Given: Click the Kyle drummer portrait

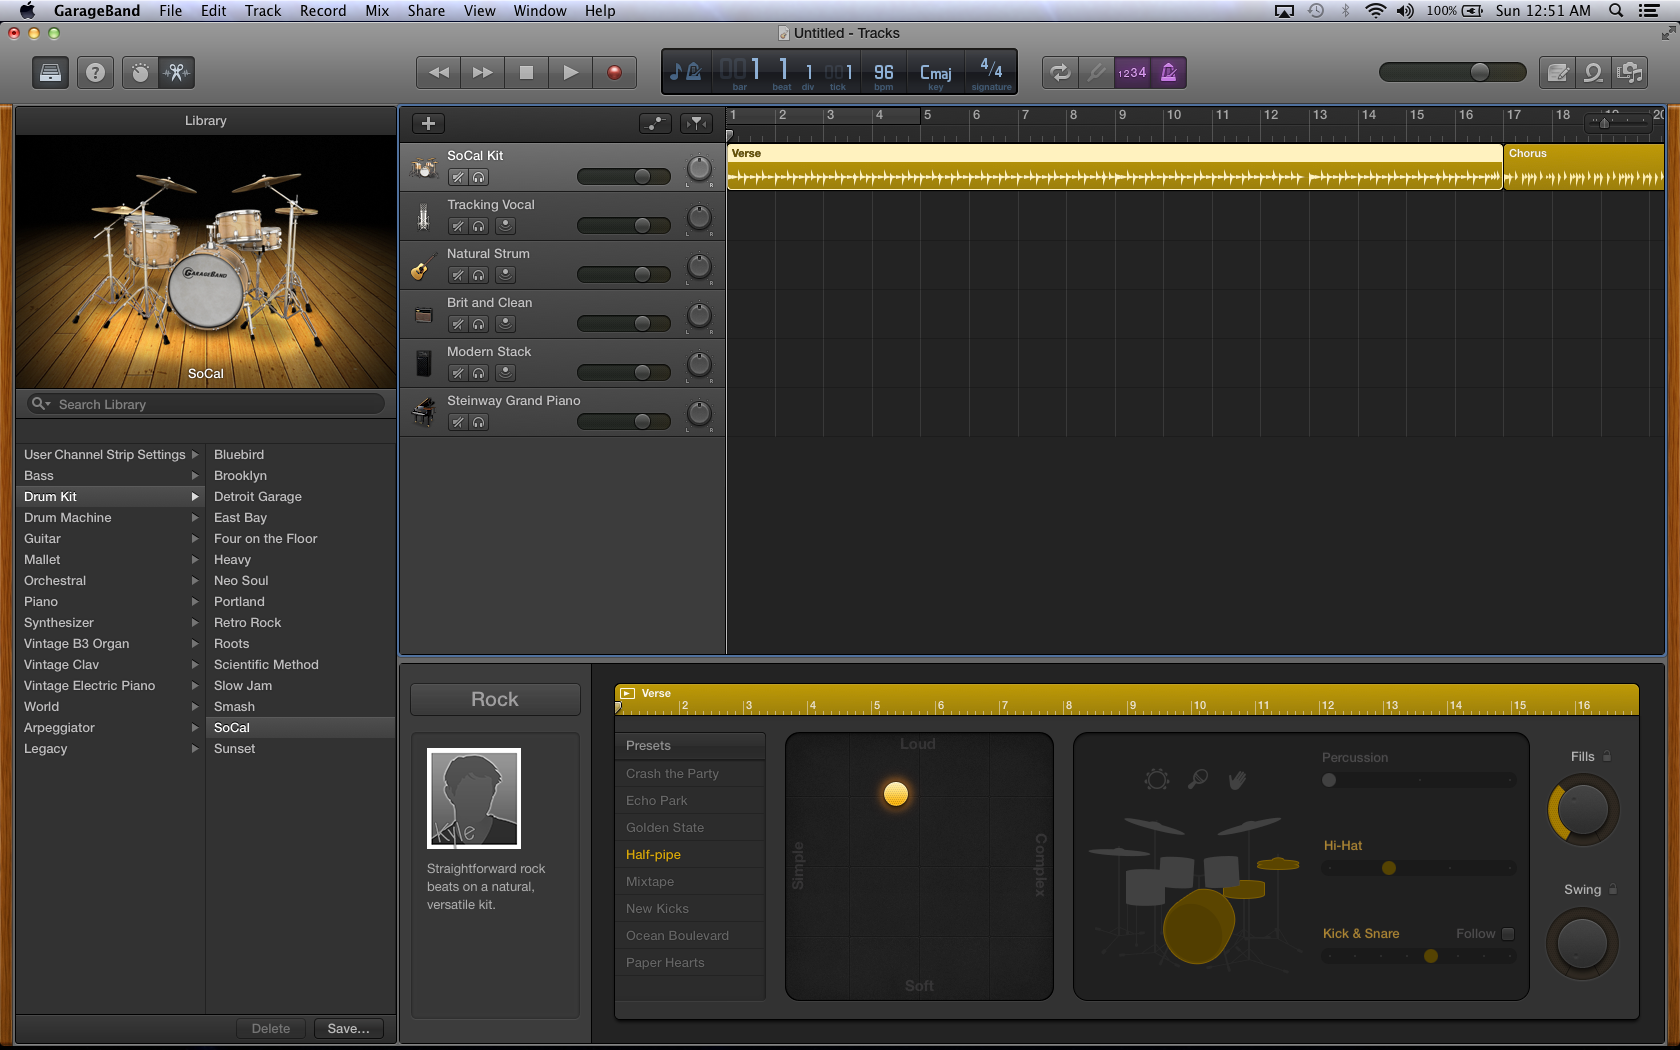Looking at the screenshot, I should tap(474, 798).
